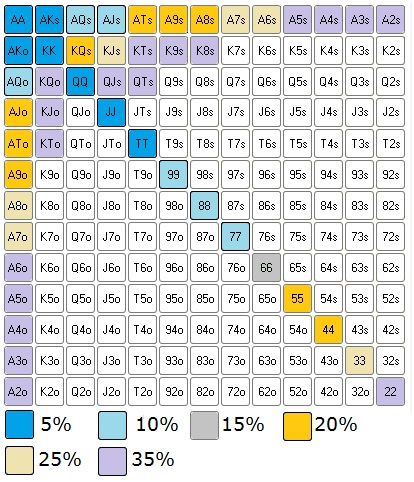Select the AA hand cell
The width and height of the screenshot is (414, 482).
tap(19, 20)
